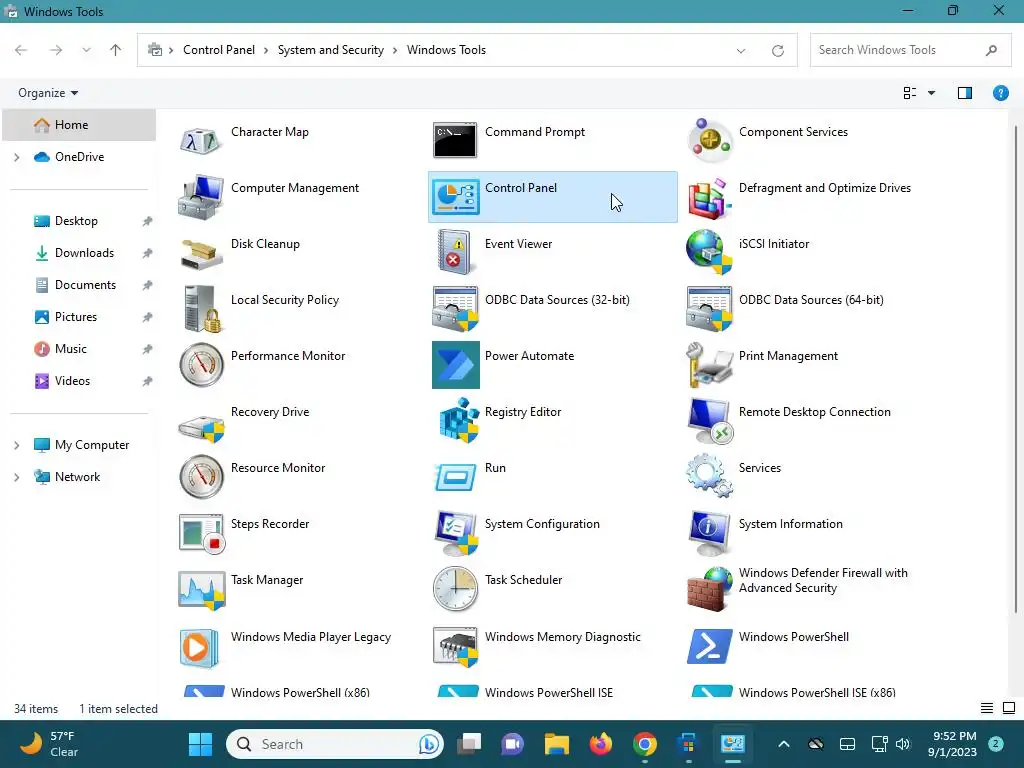Expand the OneDrive tree node

(x=16, y=157)
